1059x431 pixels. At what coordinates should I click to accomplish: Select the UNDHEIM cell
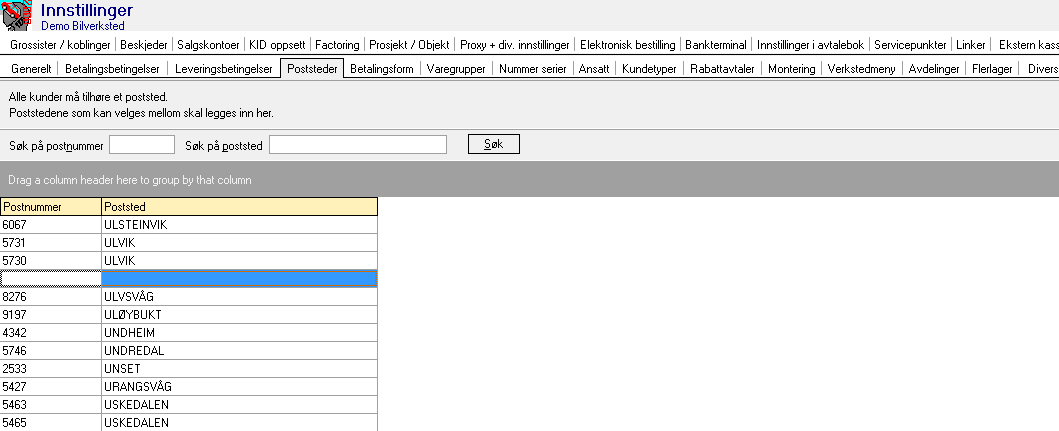pos(240,332)
